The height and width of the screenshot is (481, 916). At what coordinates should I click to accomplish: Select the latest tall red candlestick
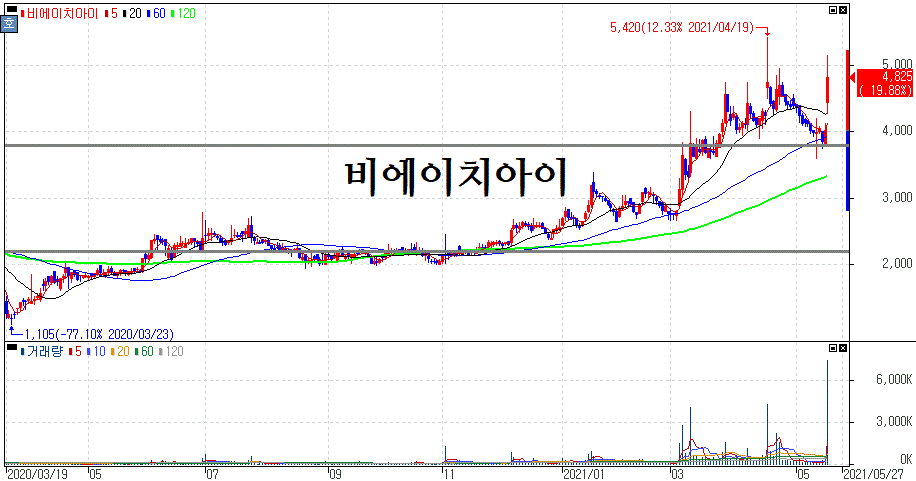point(828,85)
